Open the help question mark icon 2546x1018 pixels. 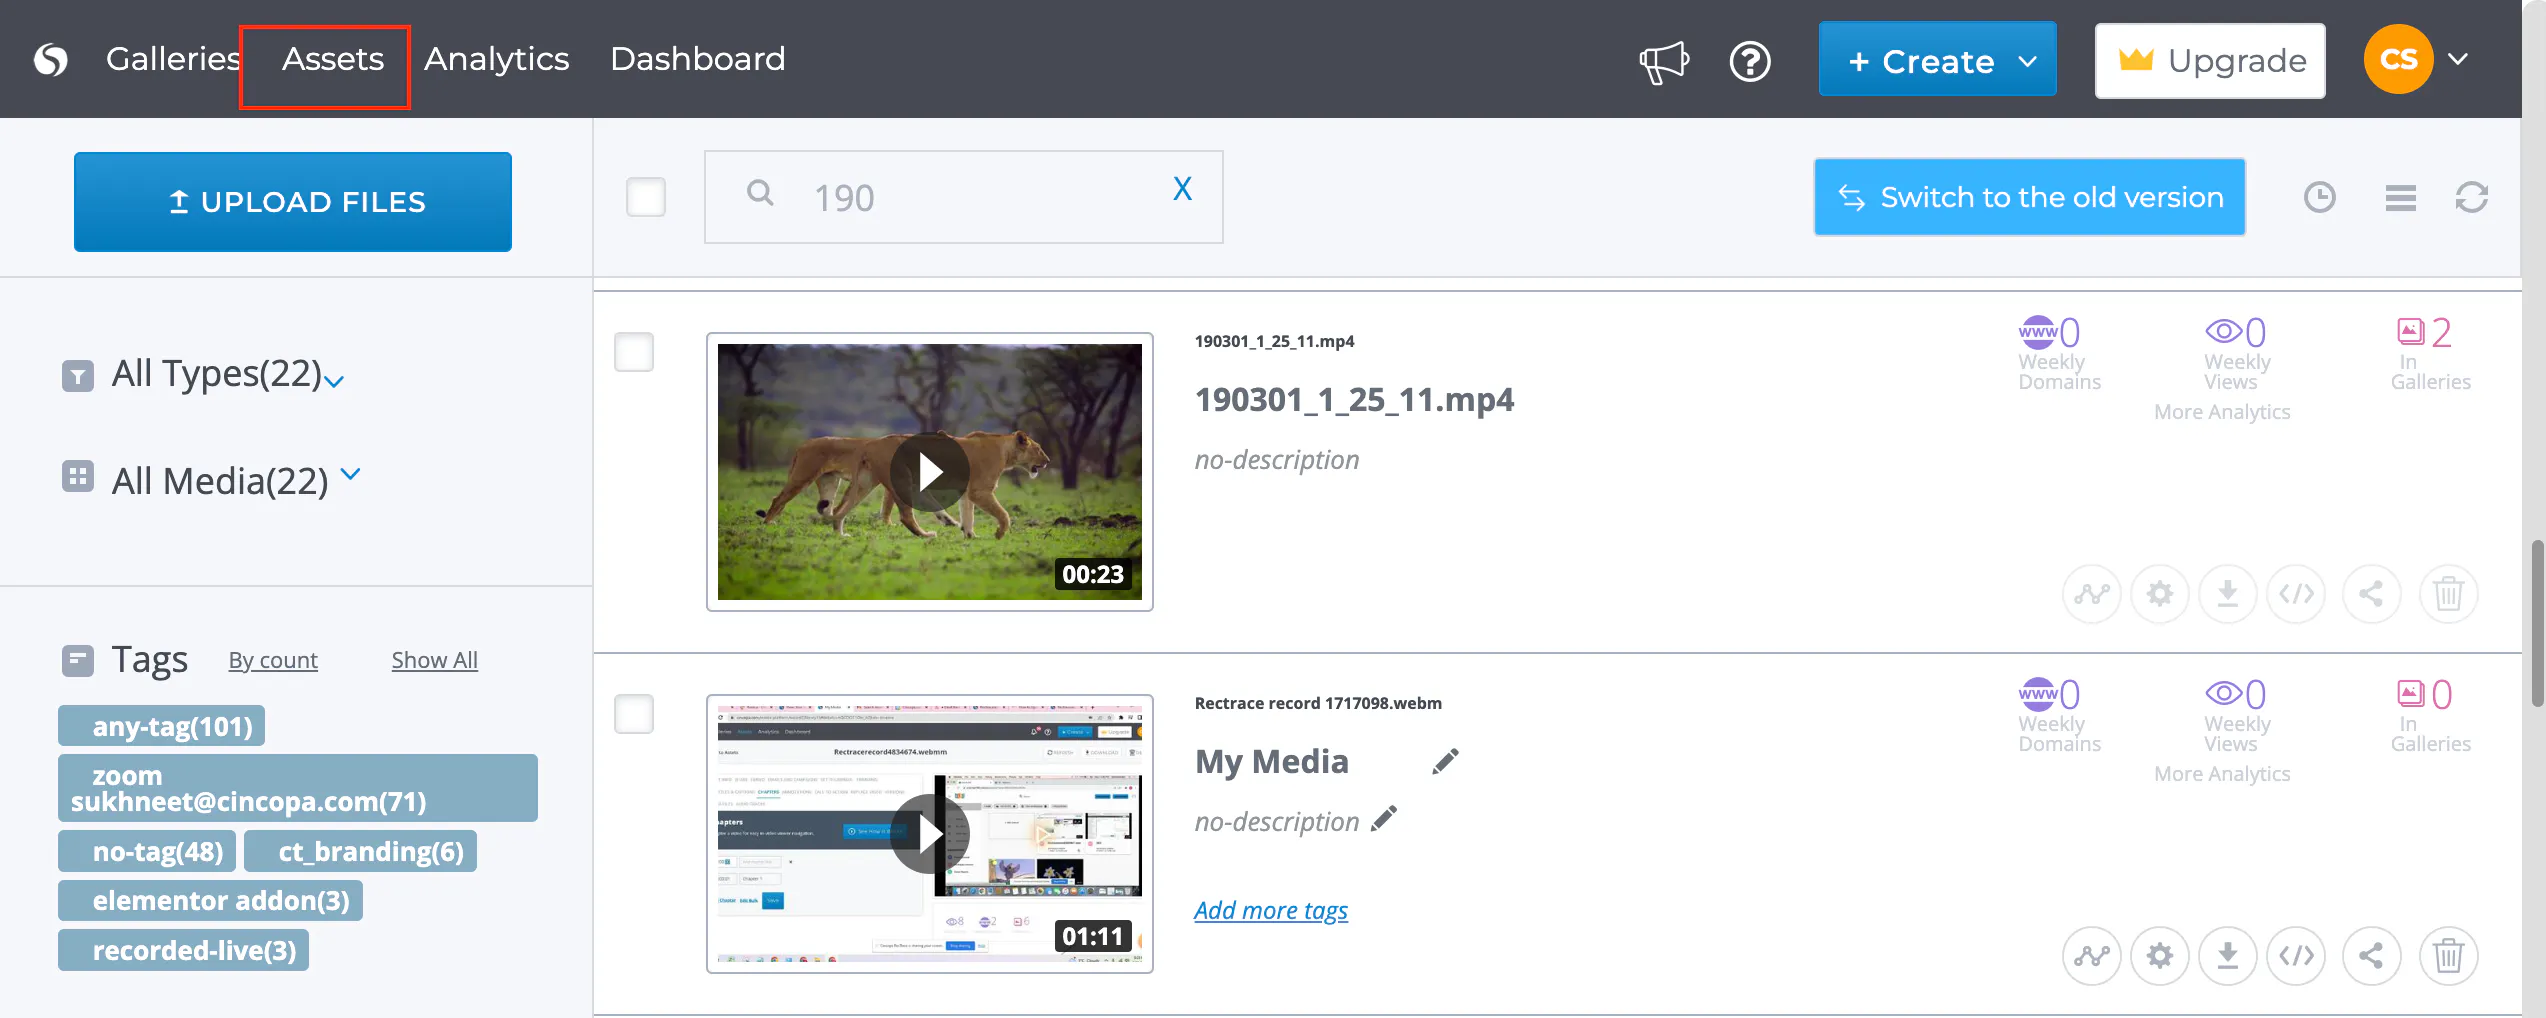point(1750,62)
